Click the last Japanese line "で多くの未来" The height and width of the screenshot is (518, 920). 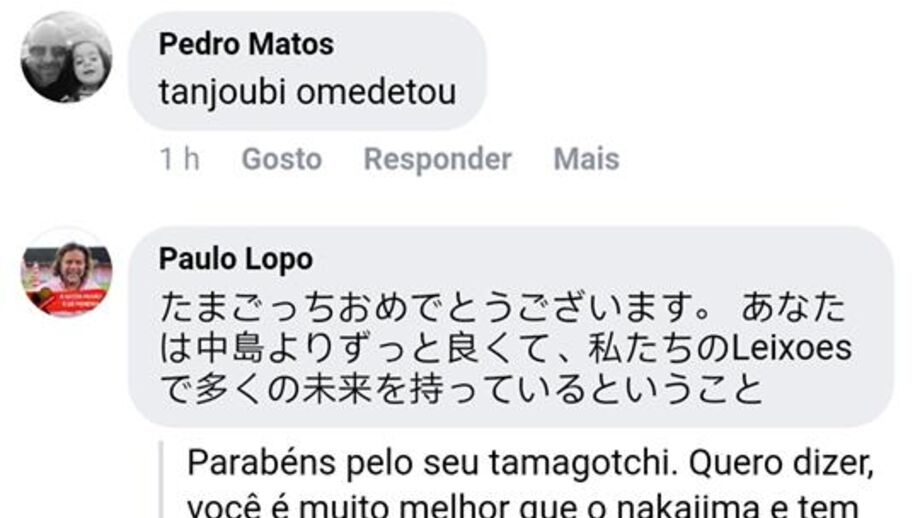tap(265, 388)
